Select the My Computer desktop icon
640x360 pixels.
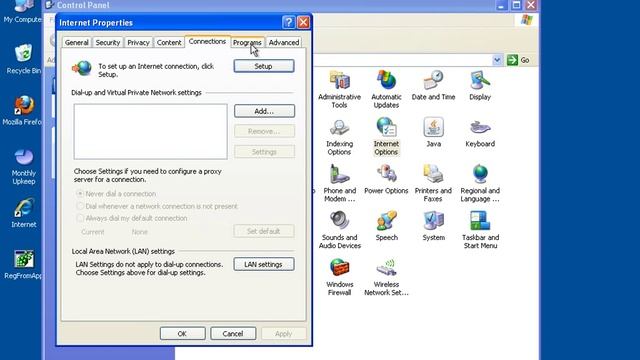(22, 11)
